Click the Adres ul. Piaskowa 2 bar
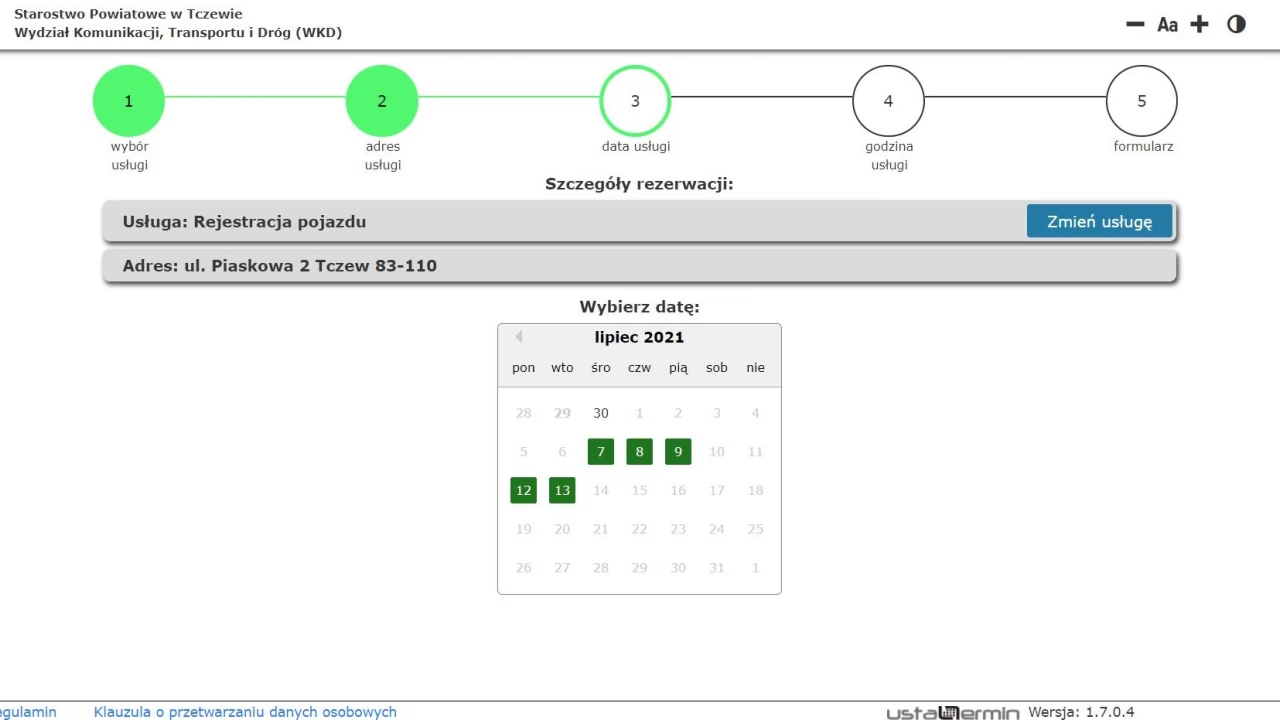 [x=640, y=266]
